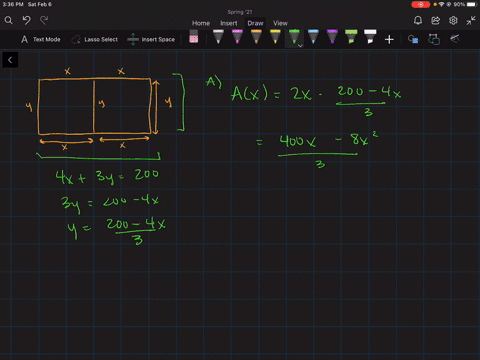Choose the white highlighter
This screenshot has height=360, width=480.
click(x=370, y=37)
